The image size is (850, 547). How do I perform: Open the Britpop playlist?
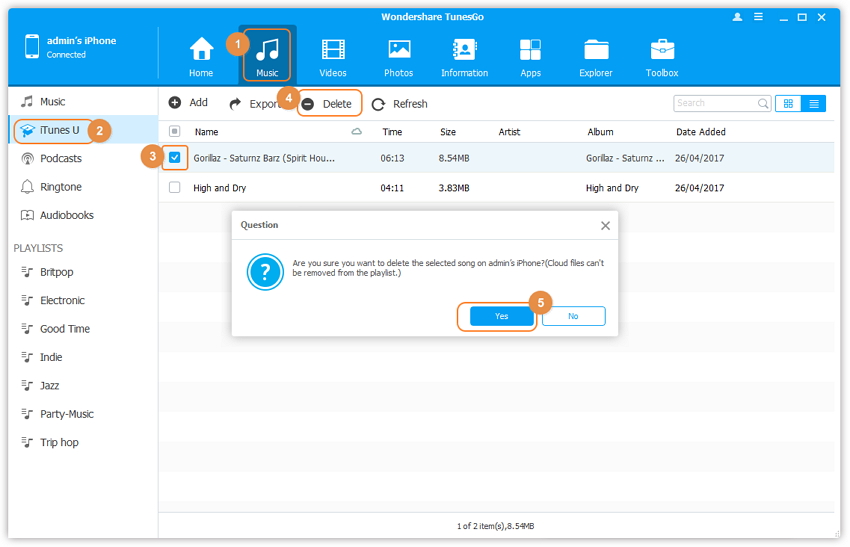[56, 272]
